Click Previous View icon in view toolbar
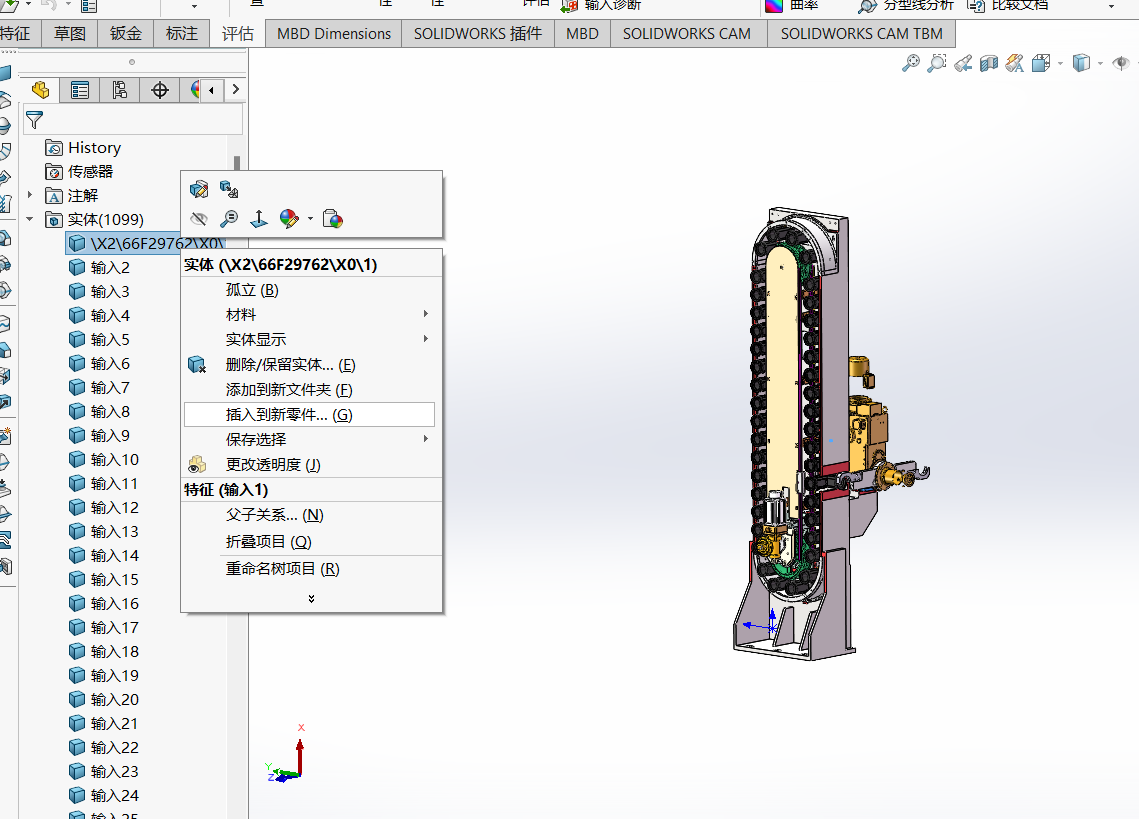The image size is (1139, 819). (963, 63)
